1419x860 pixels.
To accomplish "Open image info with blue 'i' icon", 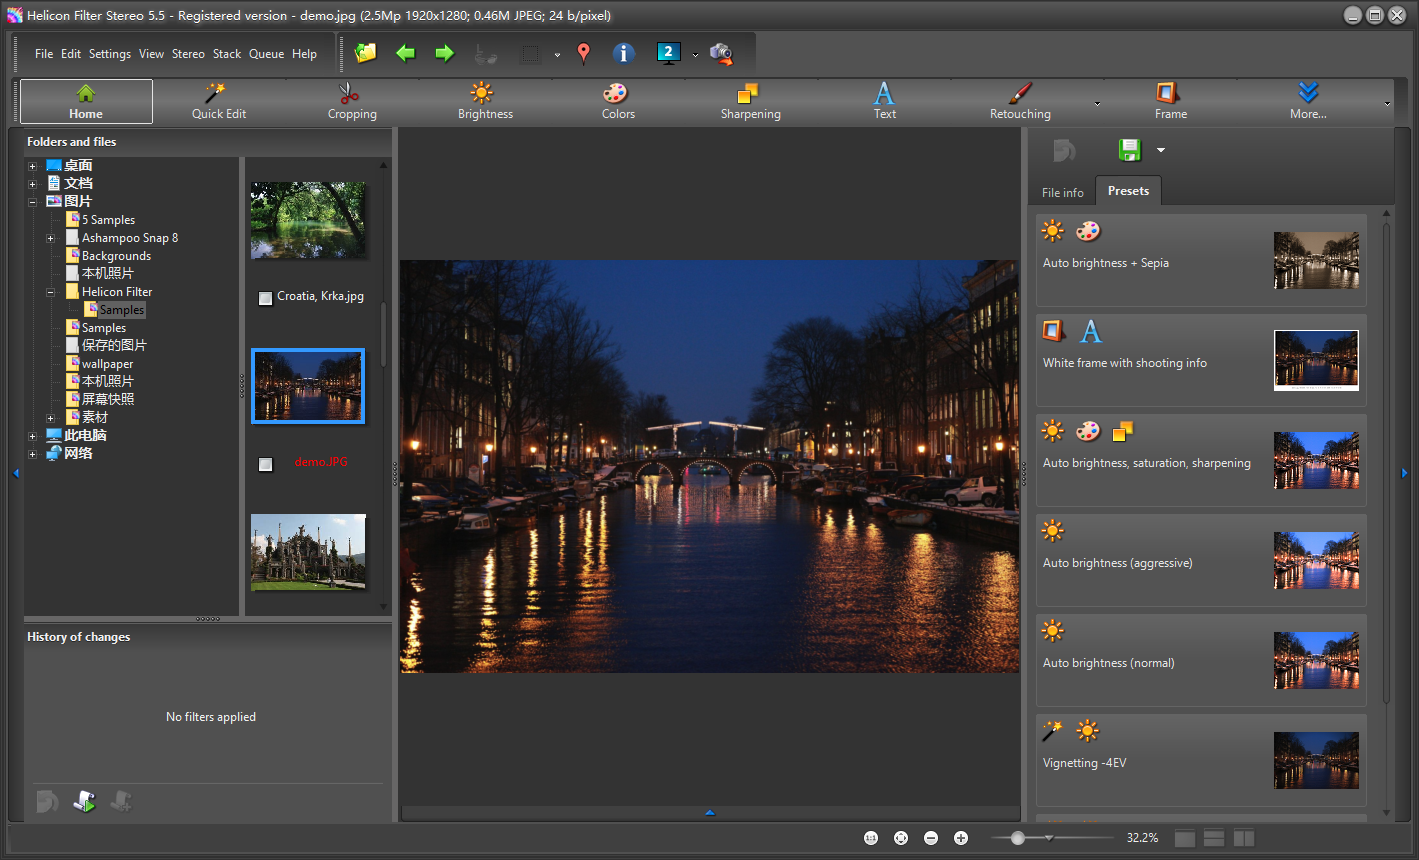I will point(623,54).
